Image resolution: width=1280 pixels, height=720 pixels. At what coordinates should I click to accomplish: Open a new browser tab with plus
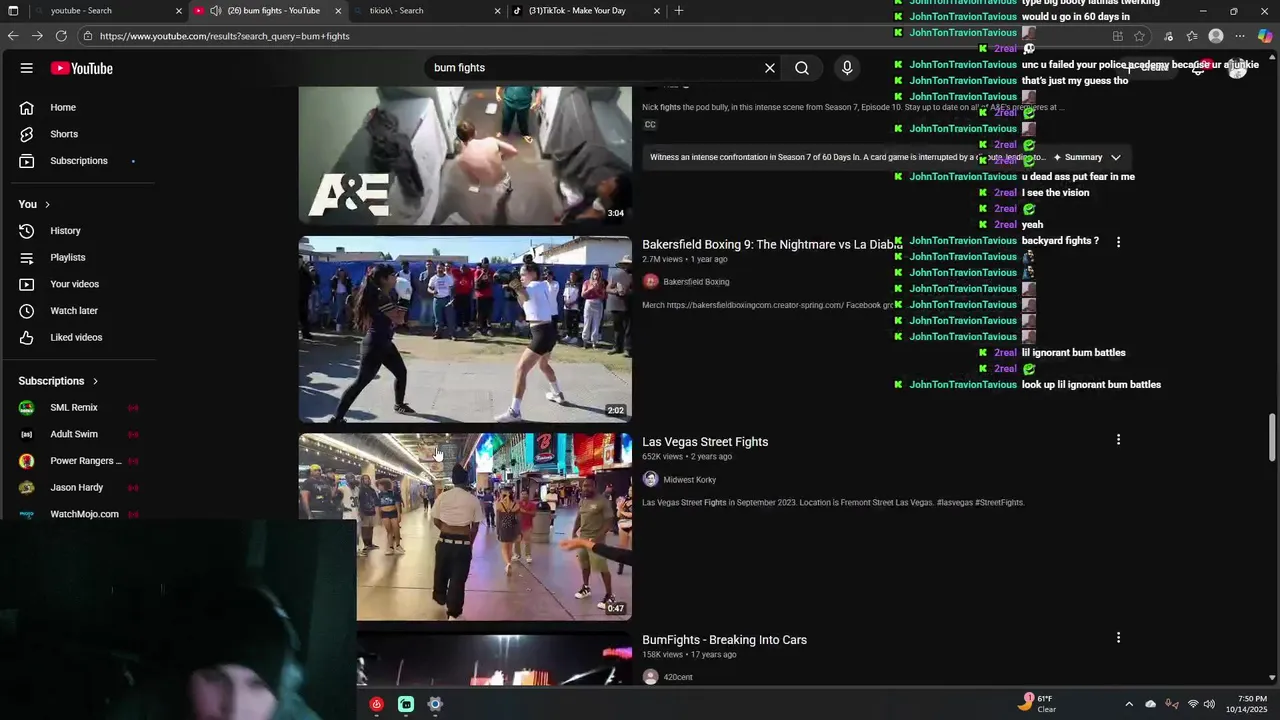point(679,11)
